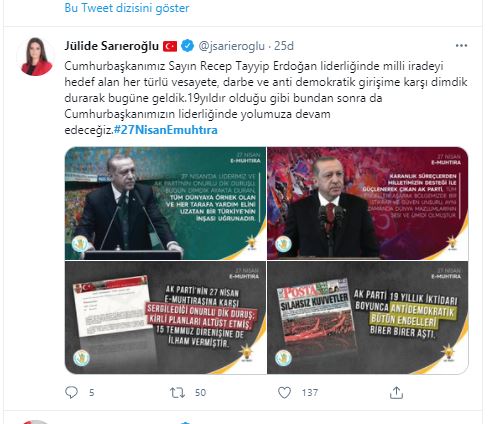Open the three-dot more options menu

click(x=461, y=46)
